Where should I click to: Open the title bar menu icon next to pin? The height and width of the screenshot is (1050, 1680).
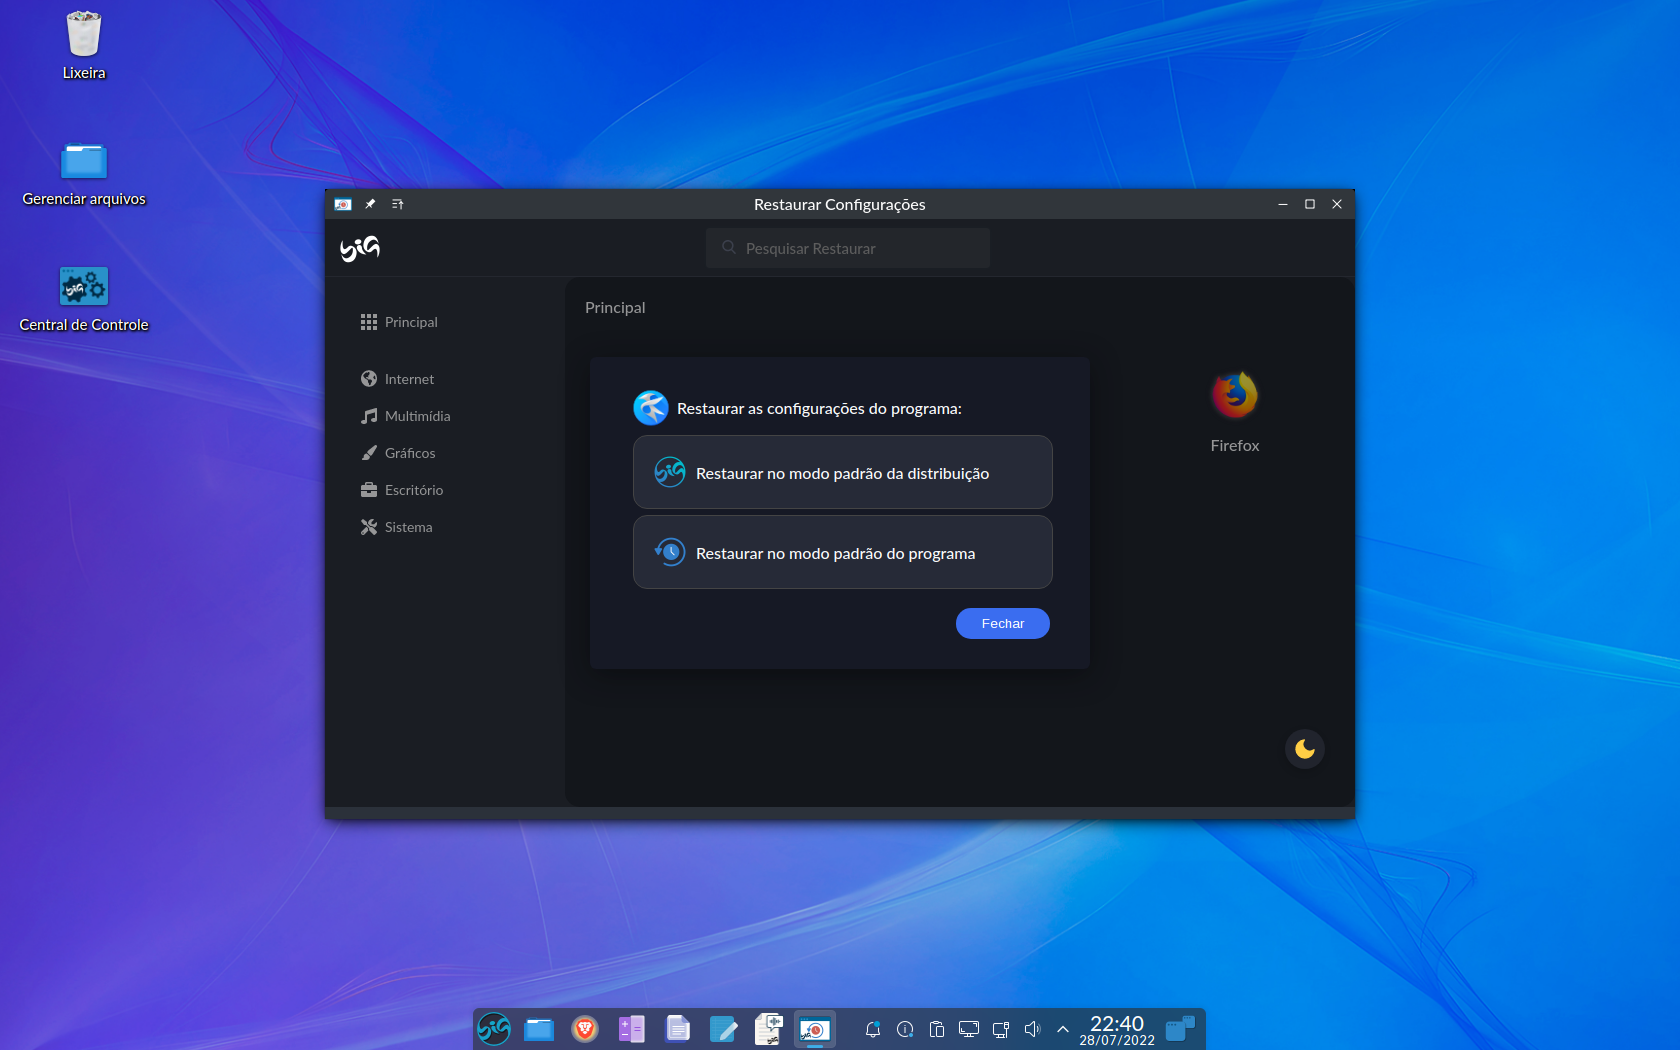coord(398,204)
